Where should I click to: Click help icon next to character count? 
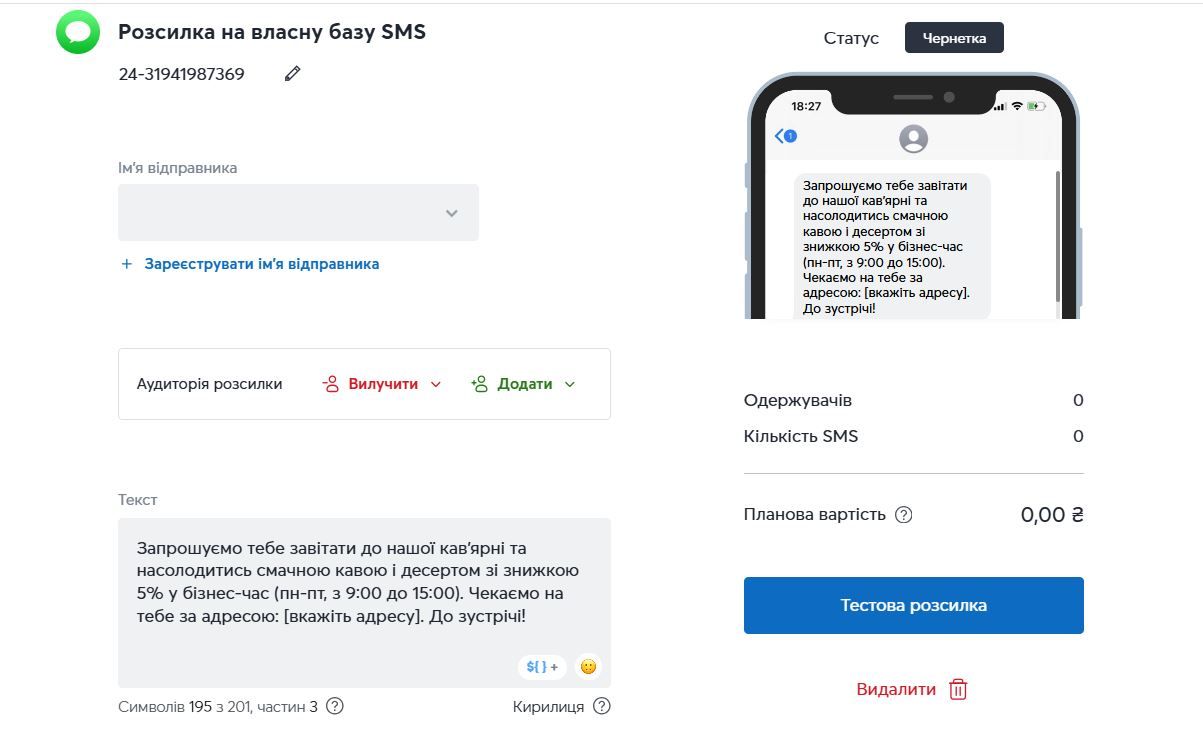(335, 706)
